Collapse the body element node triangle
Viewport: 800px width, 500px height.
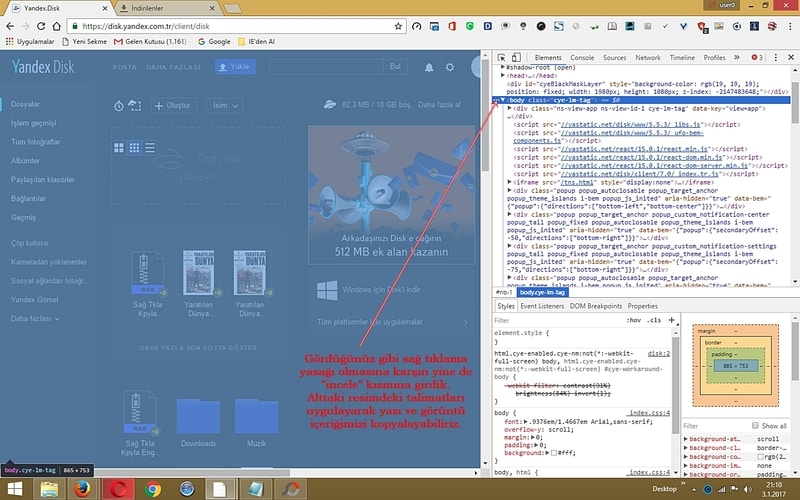click(x=503, y=100)
